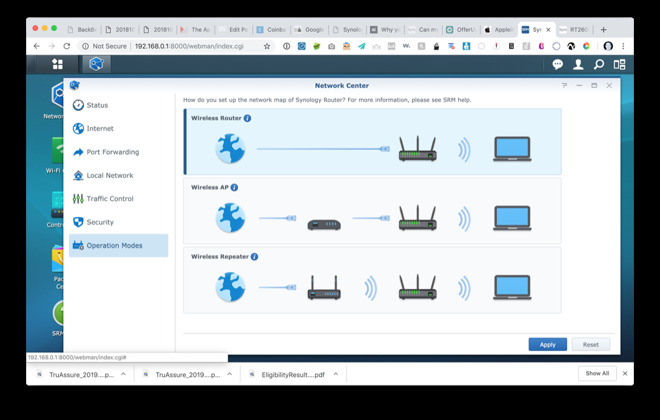The image size is (660, 420).
Task: Open the notifications chat bubble icon
Action: (558, 64)
